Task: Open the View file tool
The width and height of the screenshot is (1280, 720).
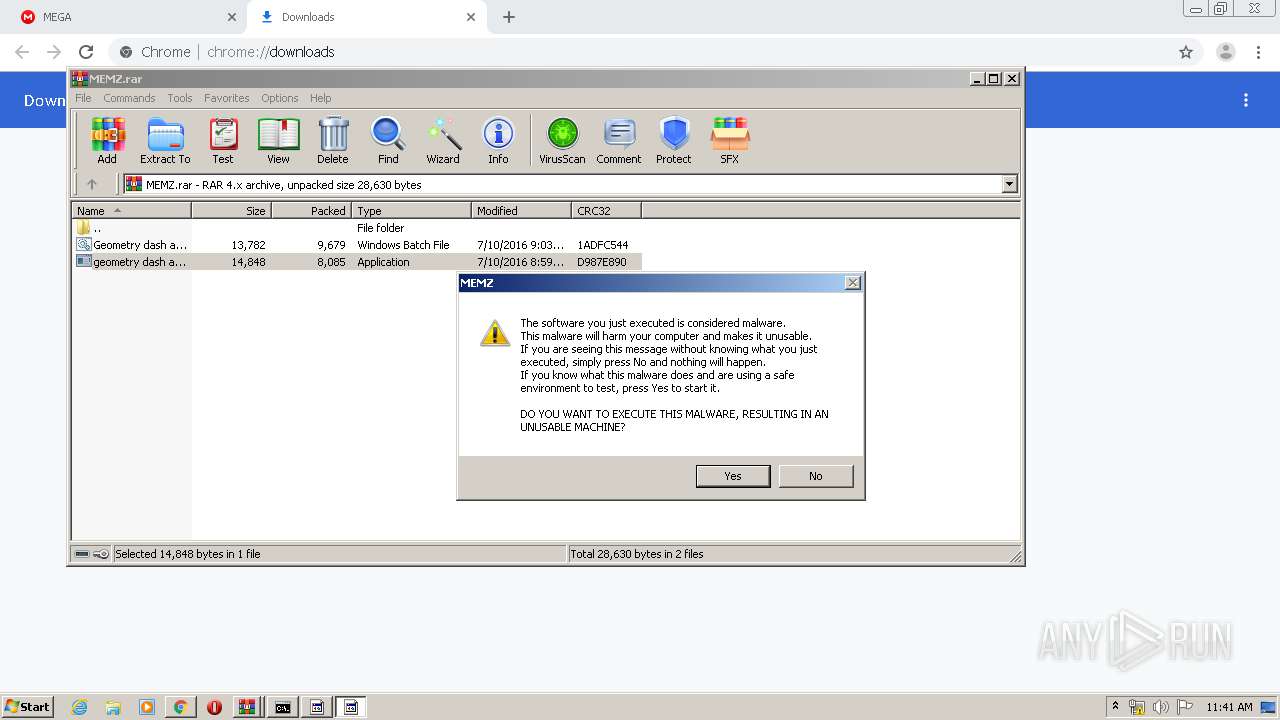Action: pyautogui.click(x=278, y=140)
